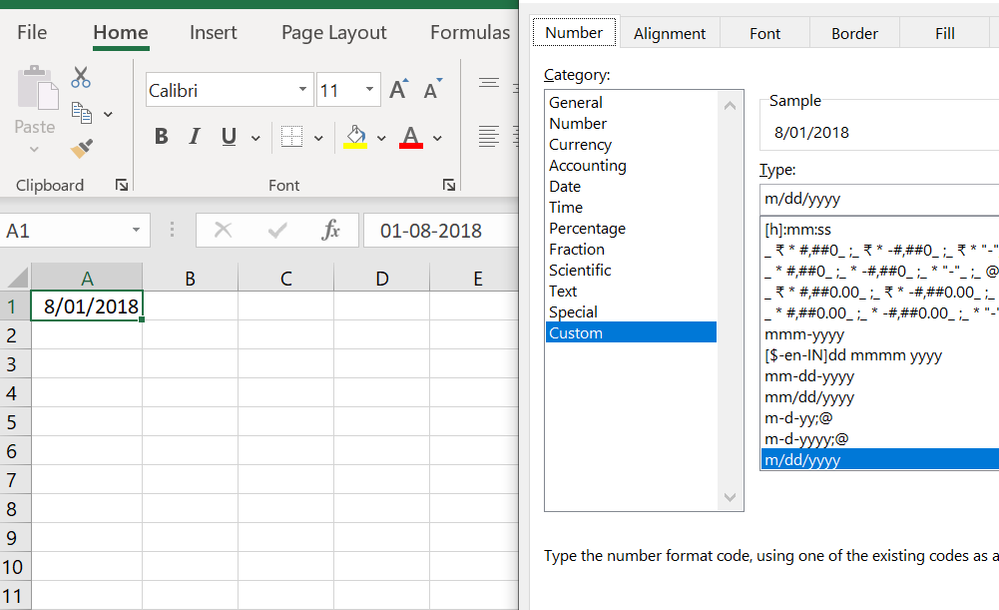Click the Cut scissors icon
This screenshot has width=999, height=610.
point(81,77)
